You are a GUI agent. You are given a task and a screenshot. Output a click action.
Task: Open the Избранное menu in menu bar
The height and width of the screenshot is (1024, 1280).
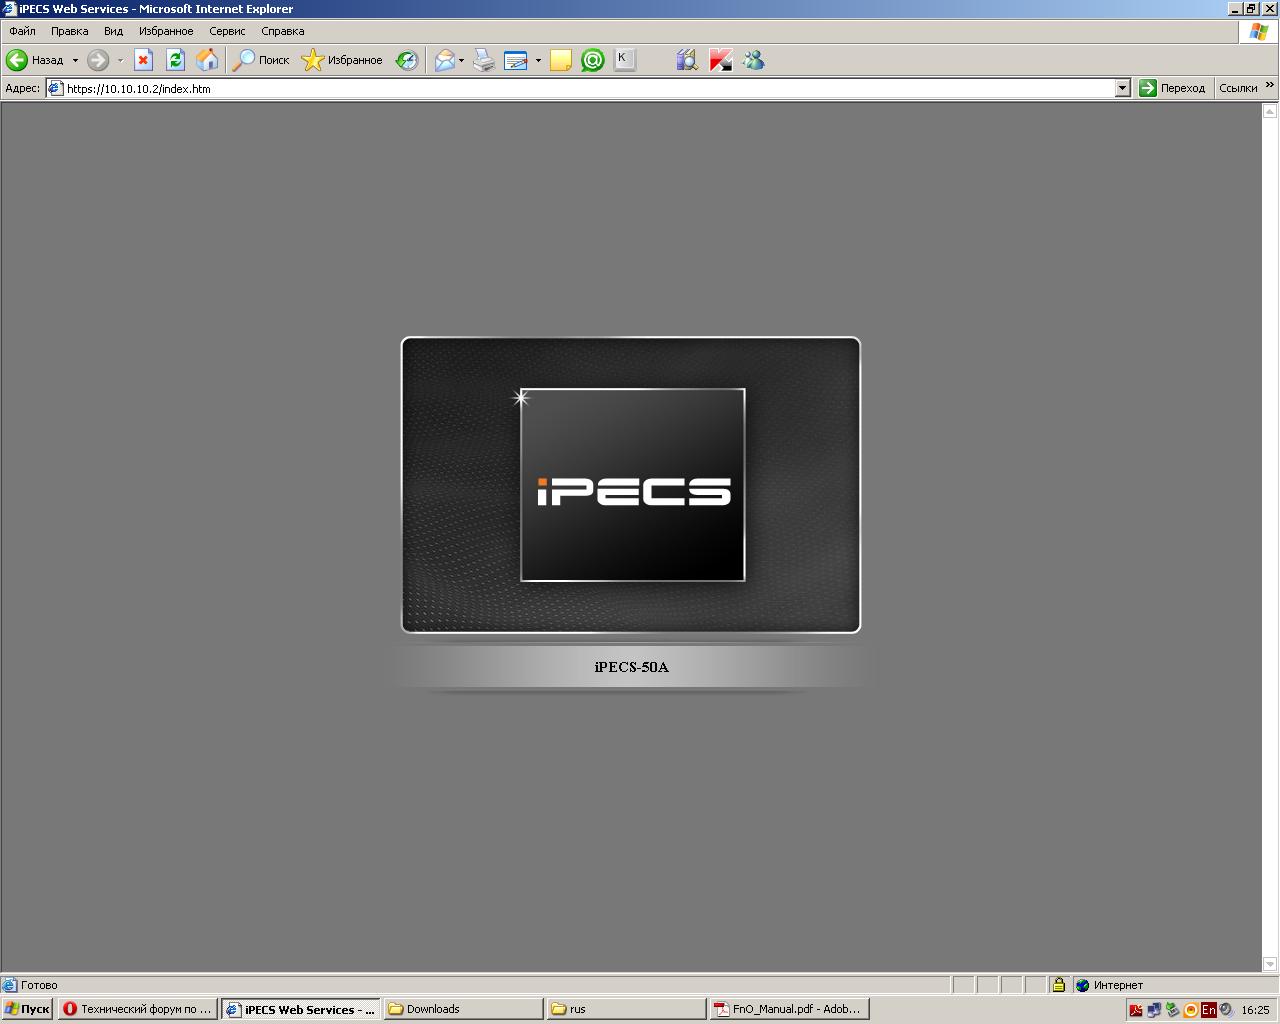coord(166,31)
